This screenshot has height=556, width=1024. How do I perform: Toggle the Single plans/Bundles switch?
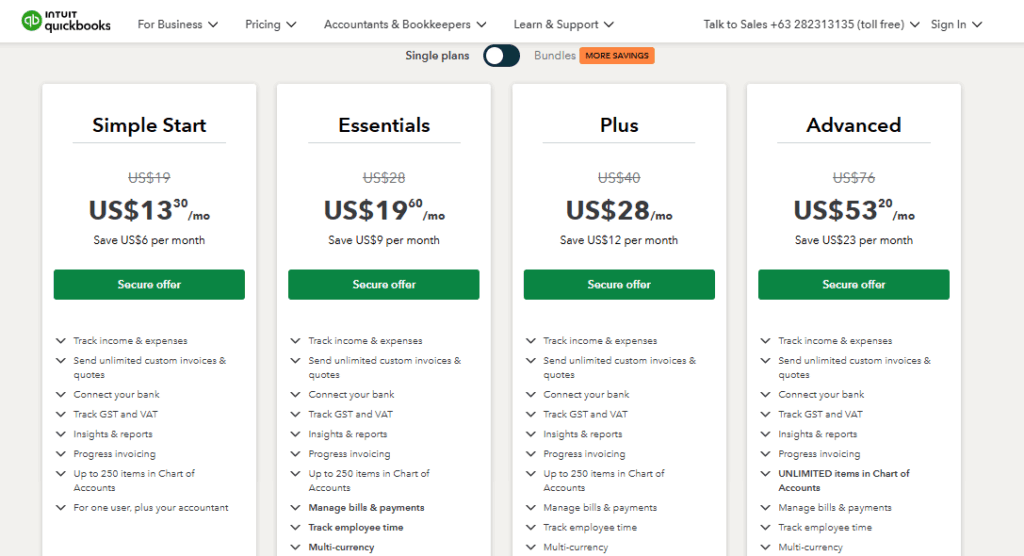pos(501,56)
